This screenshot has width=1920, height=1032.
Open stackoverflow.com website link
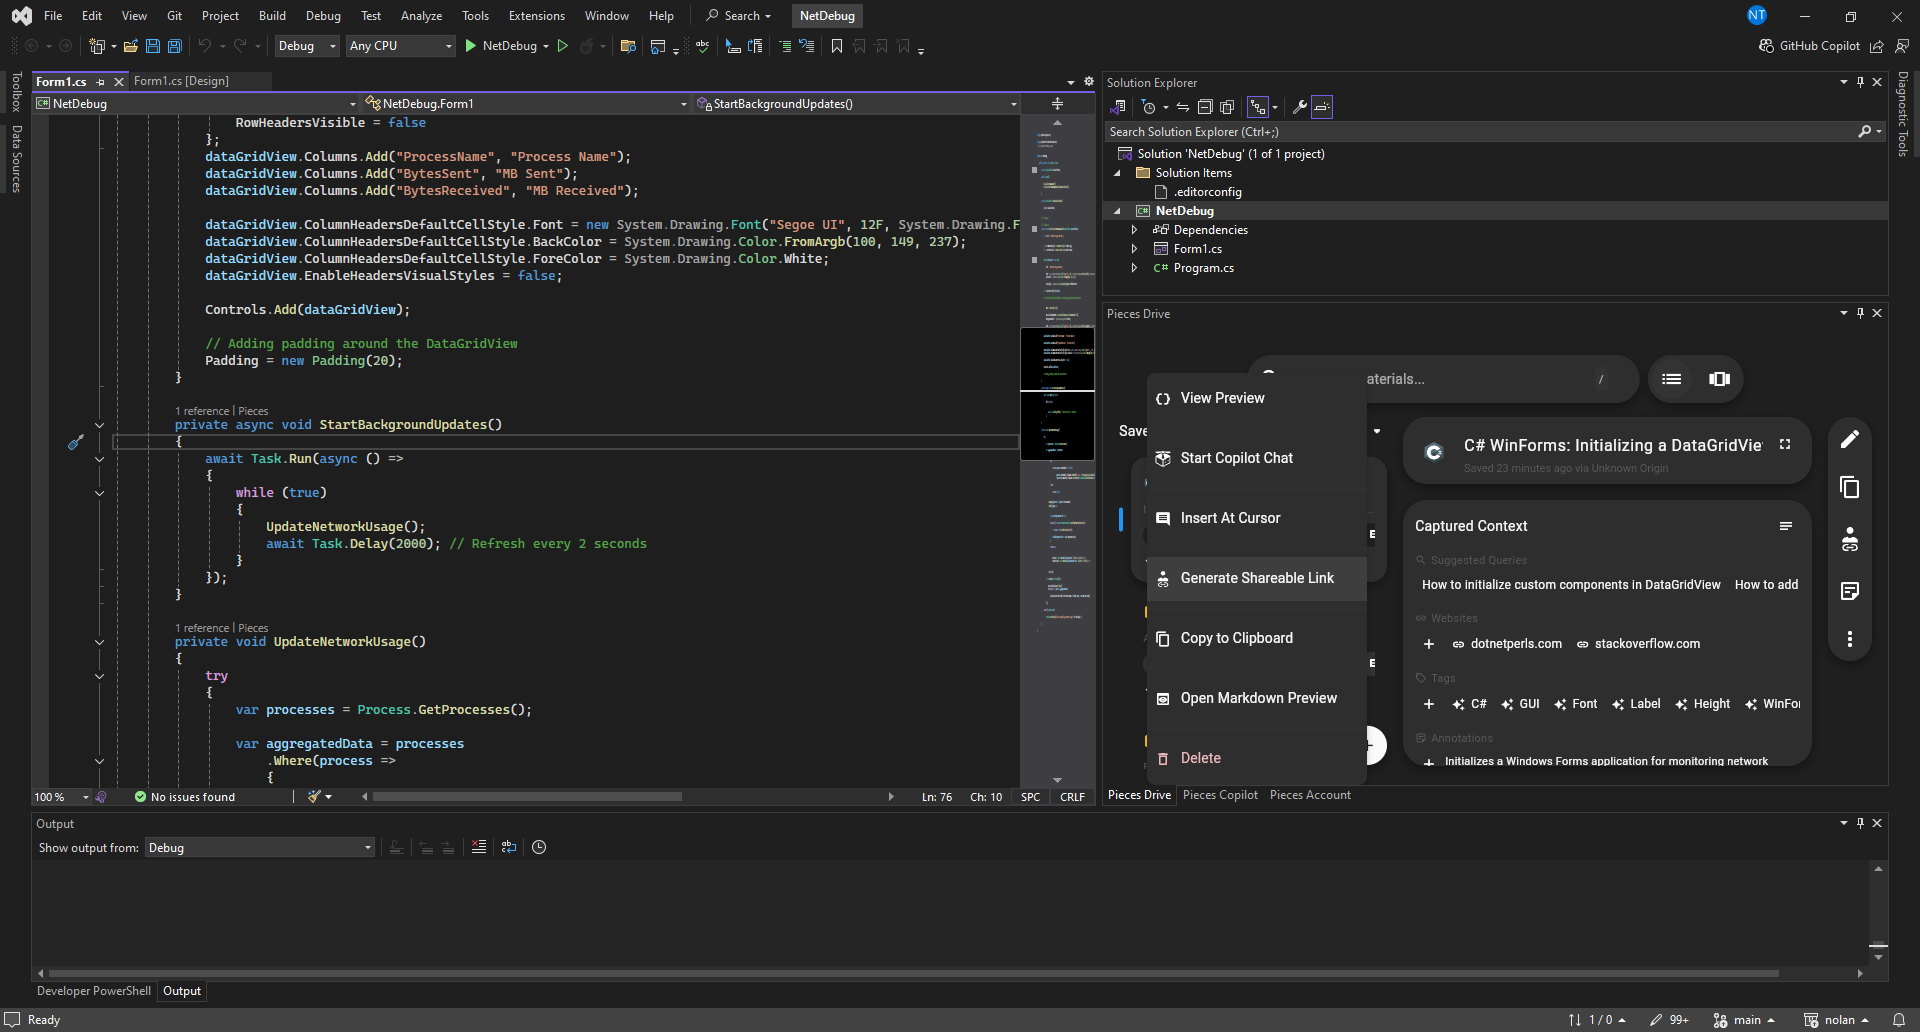coord(1638,644)
